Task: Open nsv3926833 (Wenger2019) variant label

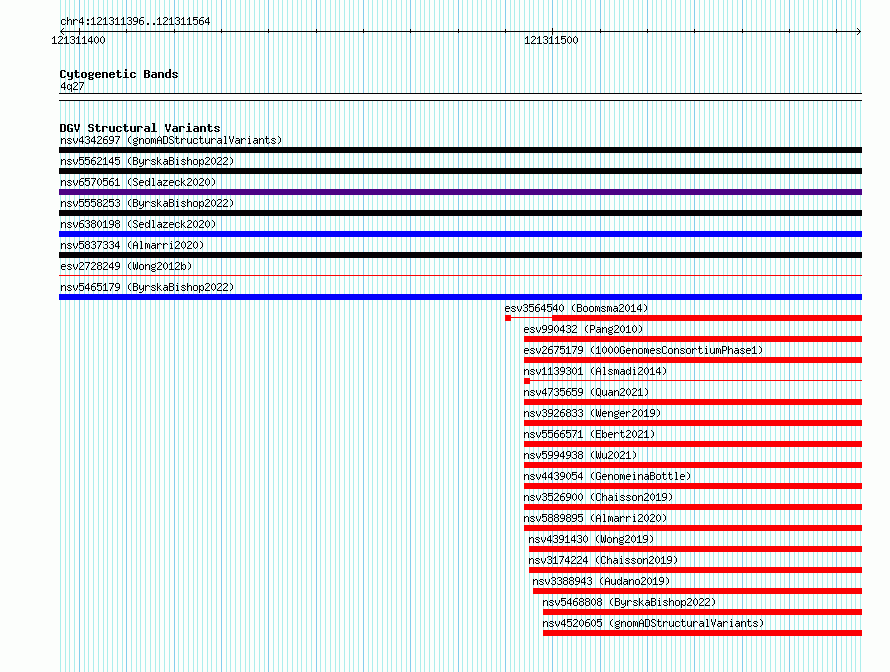Action: click(592, 413)
